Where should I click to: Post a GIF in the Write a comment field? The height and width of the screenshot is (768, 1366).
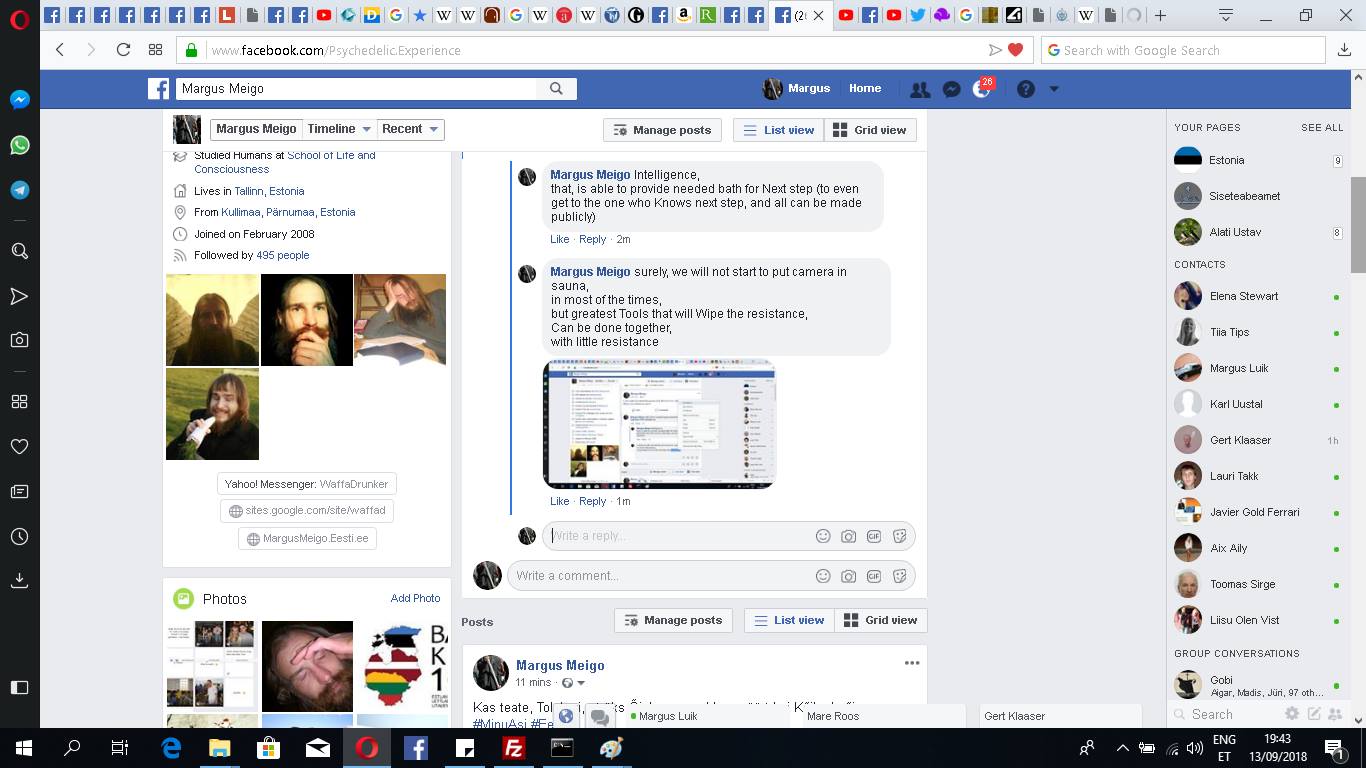(874, 576)
